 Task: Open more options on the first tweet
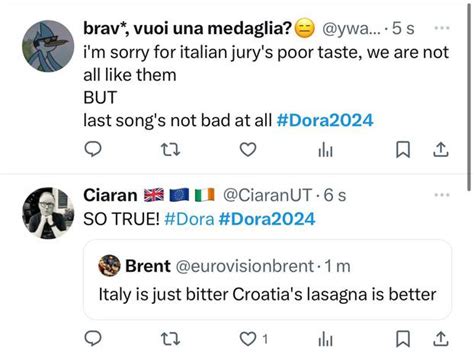click(x=442, y=28)
